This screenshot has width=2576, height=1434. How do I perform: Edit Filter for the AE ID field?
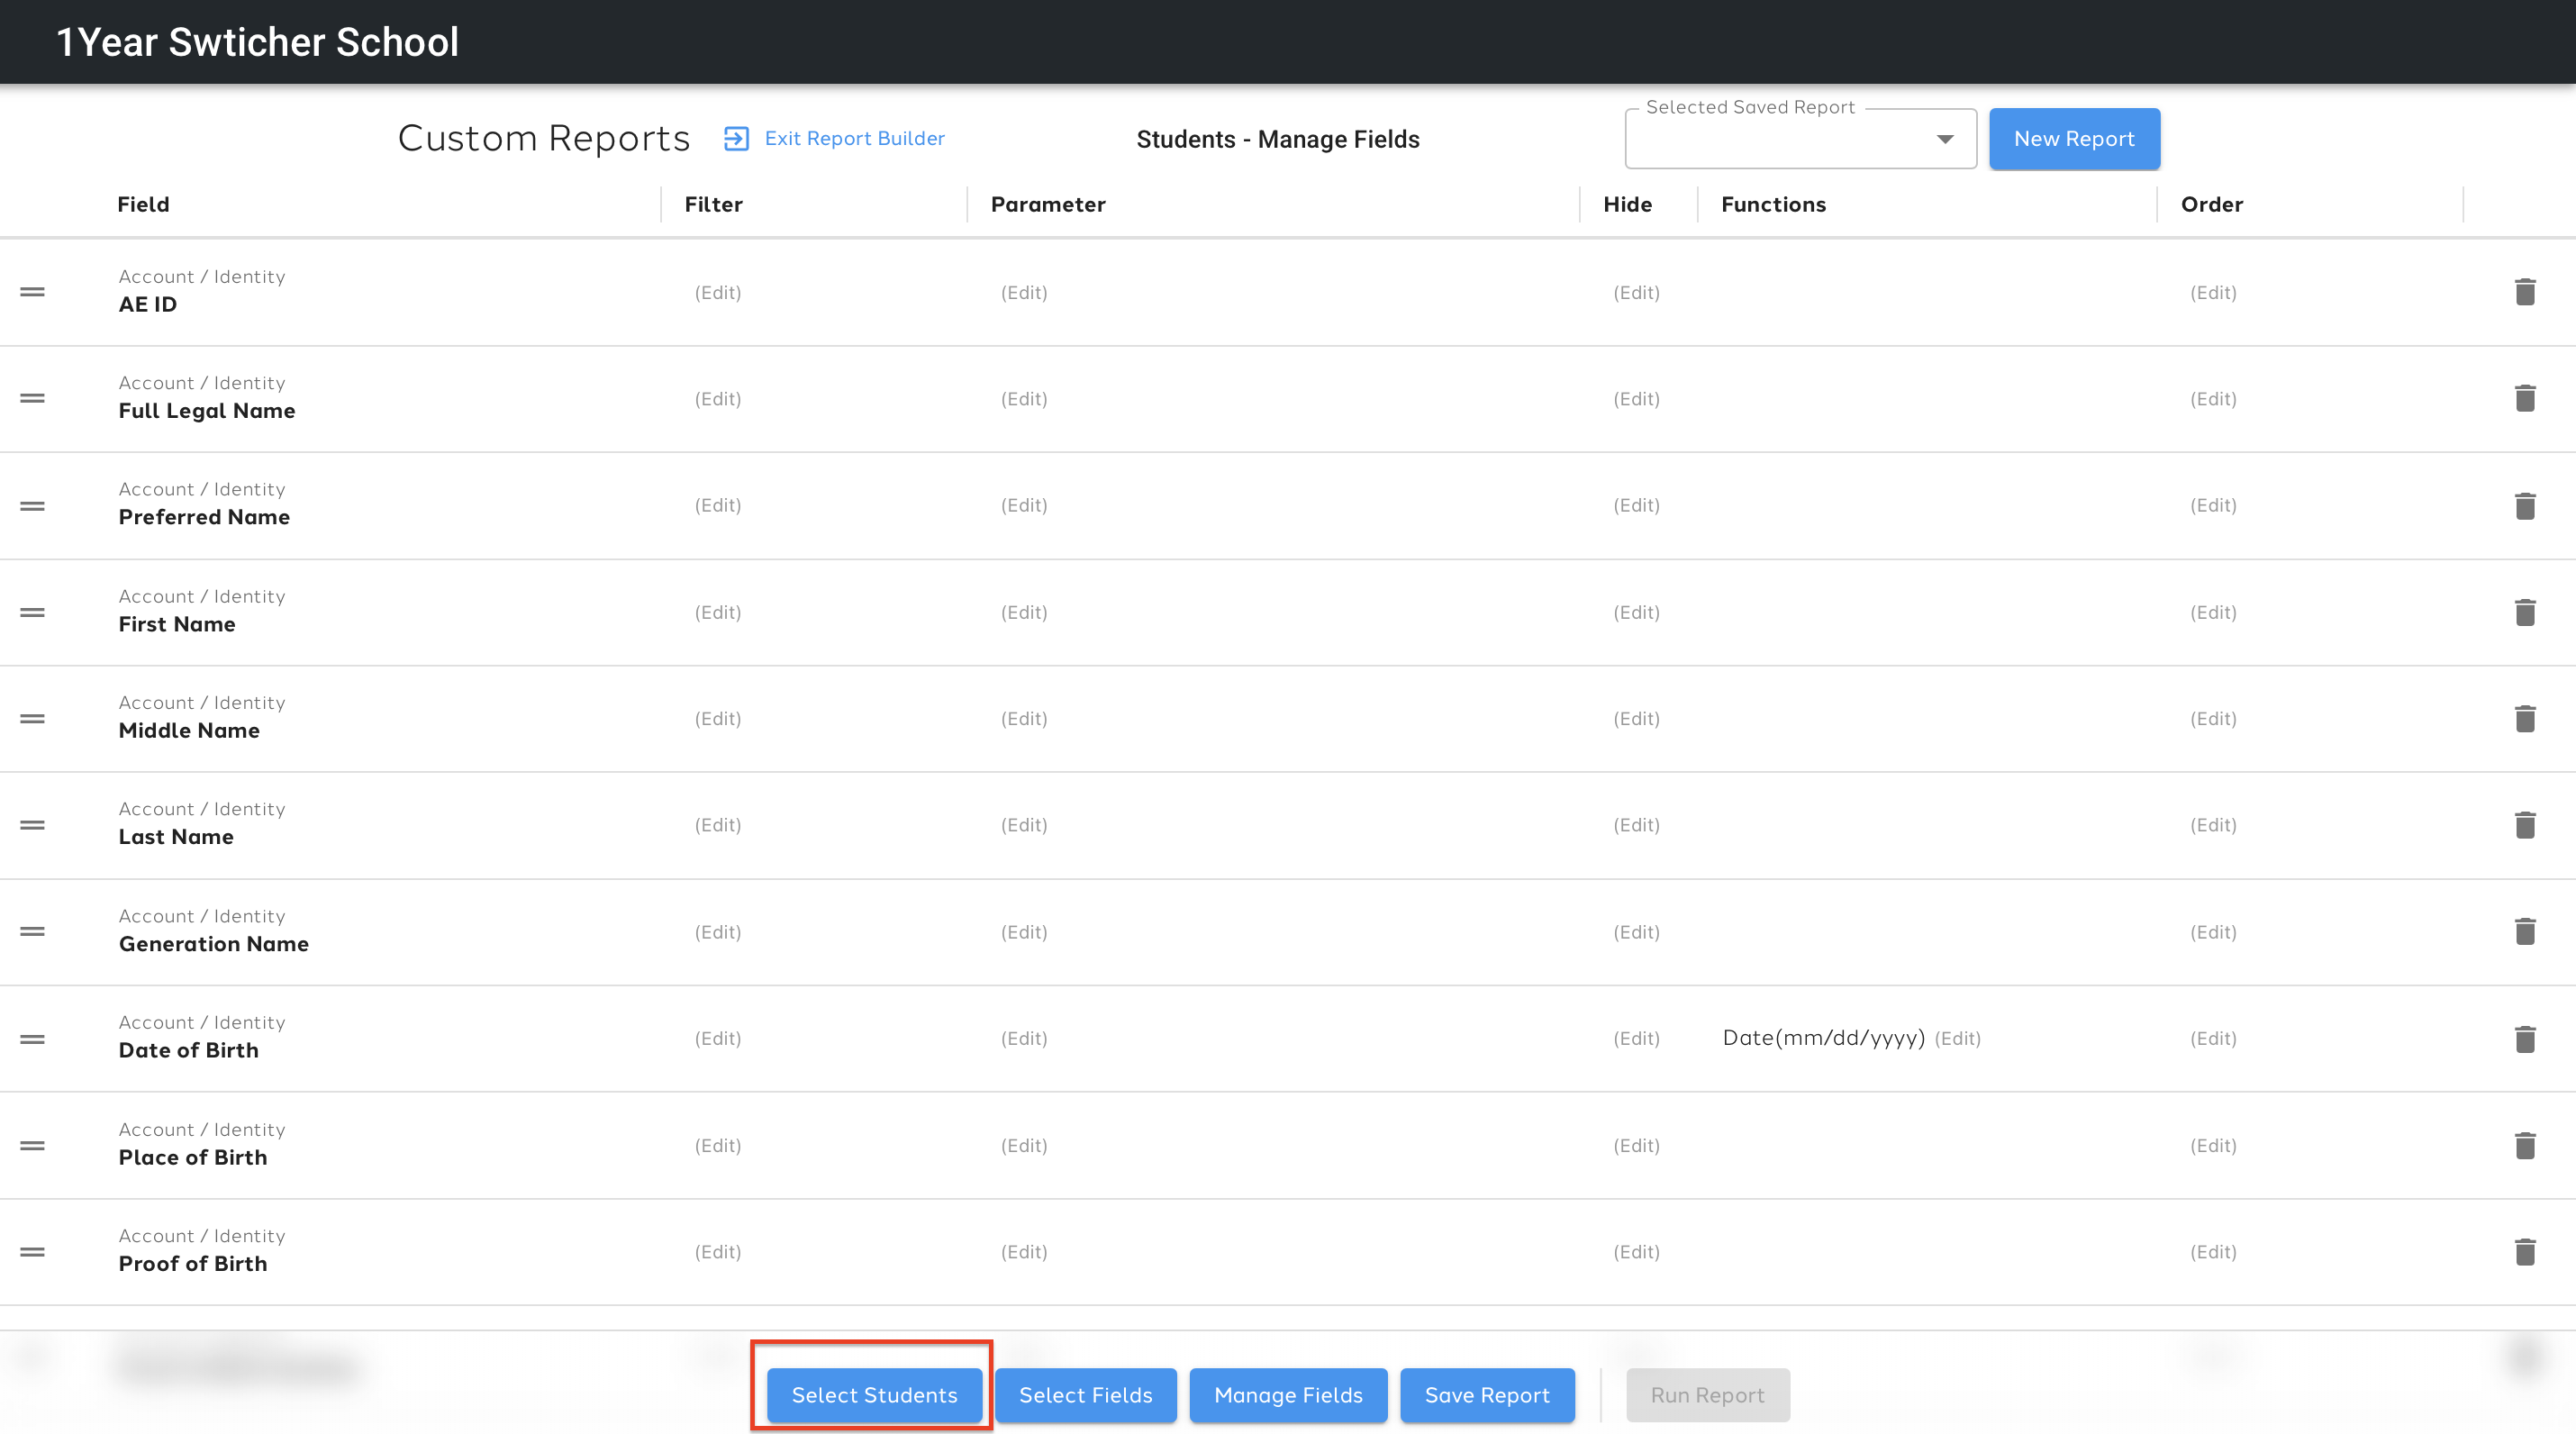718,292
